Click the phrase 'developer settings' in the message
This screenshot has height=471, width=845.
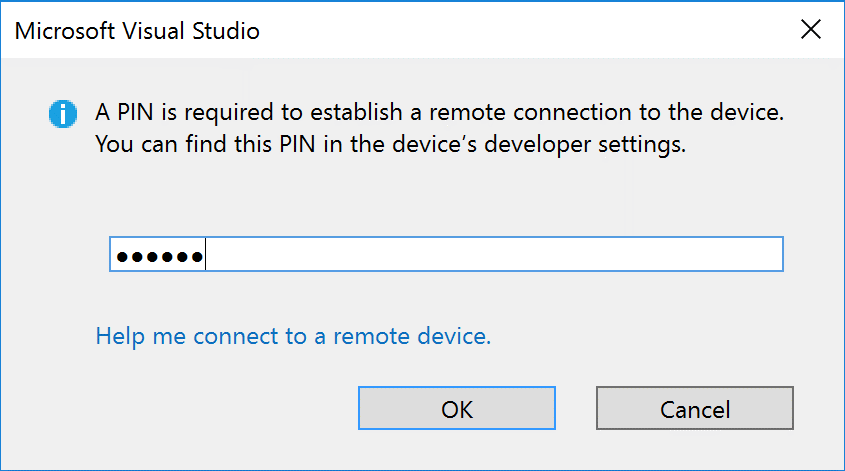pyautogui.click(x=585, y=144)
